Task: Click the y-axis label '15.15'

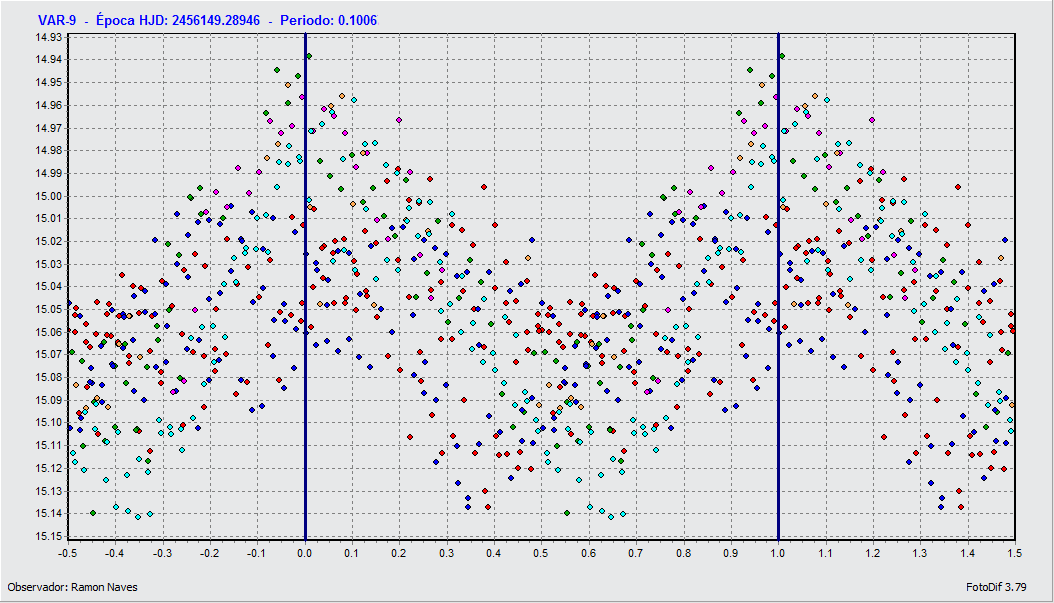Action: tap(48, 536)
